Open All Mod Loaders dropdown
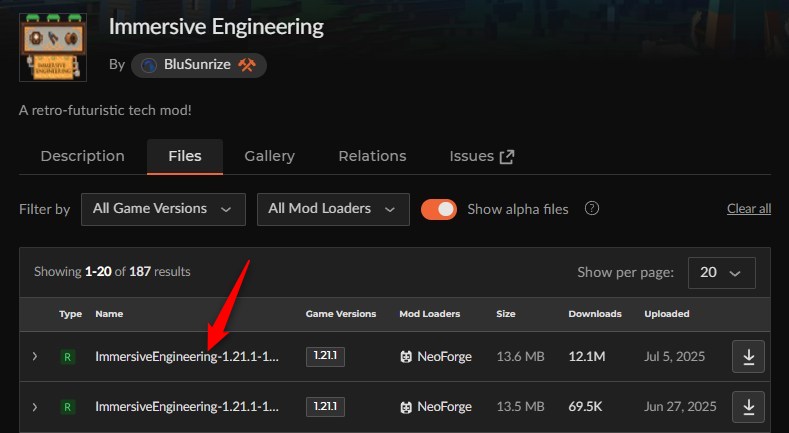Image resolution: width=789 pixels, height=433 pixels. point(333,209)
